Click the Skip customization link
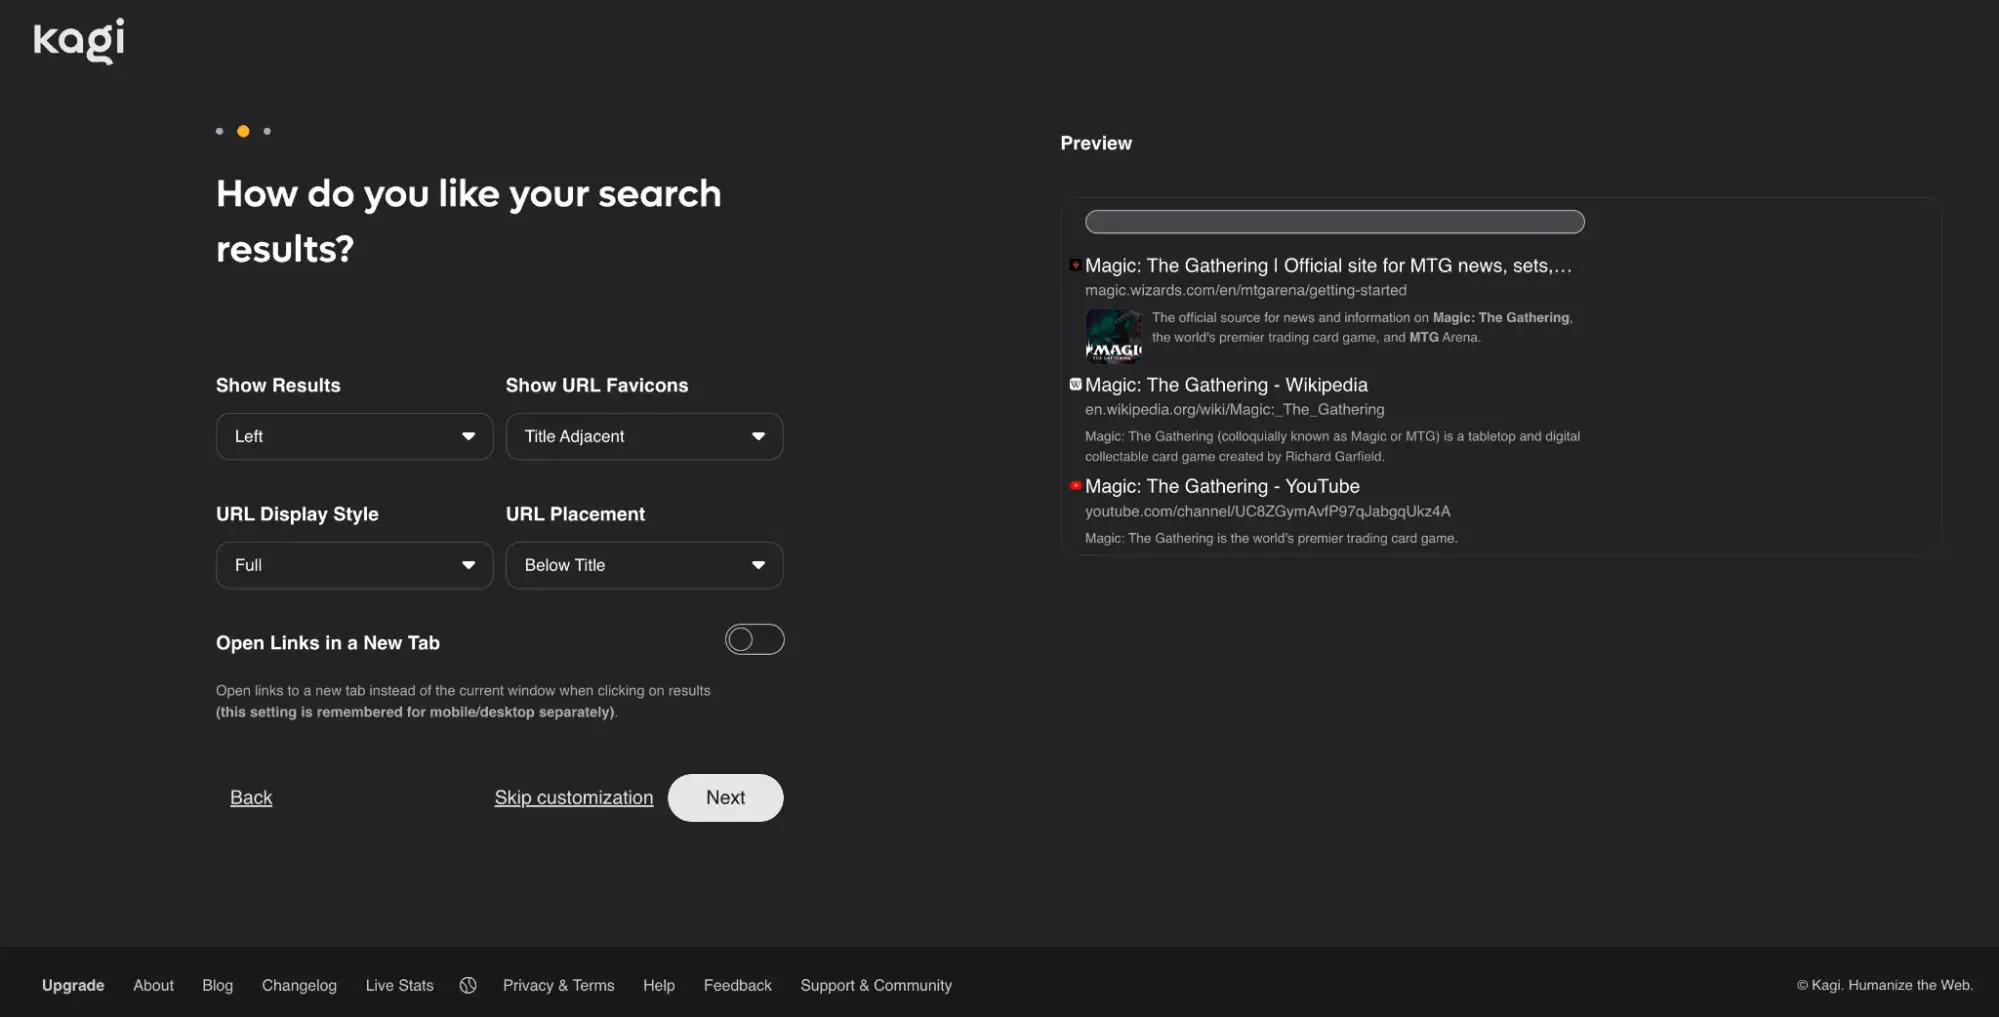1999x1018 pixels. point(573,798)
